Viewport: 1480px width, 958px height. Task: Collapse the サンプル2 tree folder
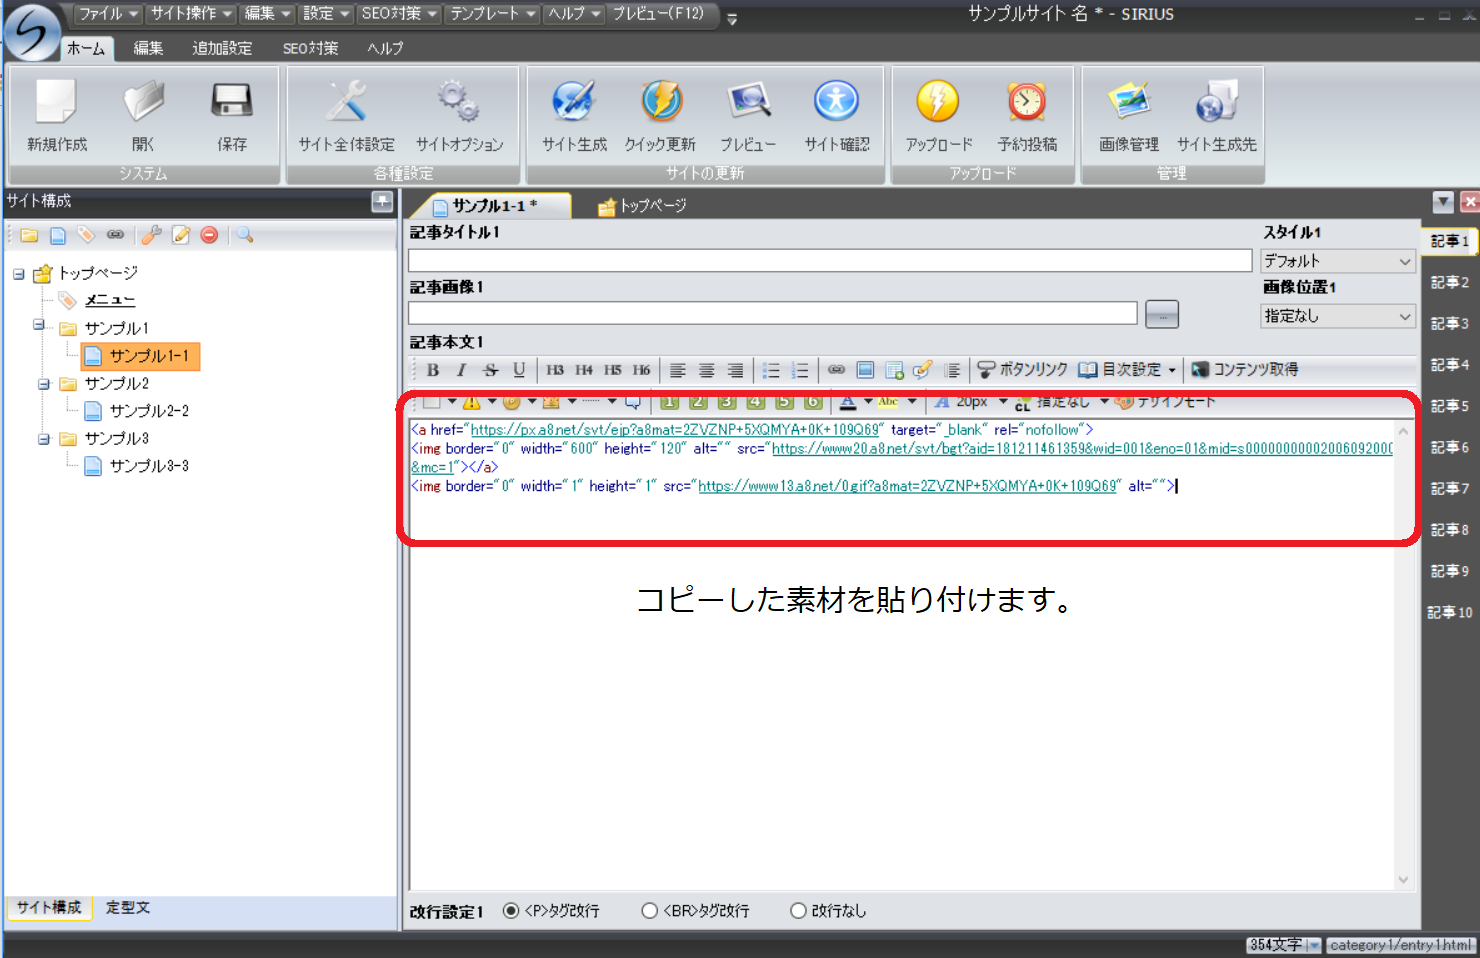pos(44,384)
